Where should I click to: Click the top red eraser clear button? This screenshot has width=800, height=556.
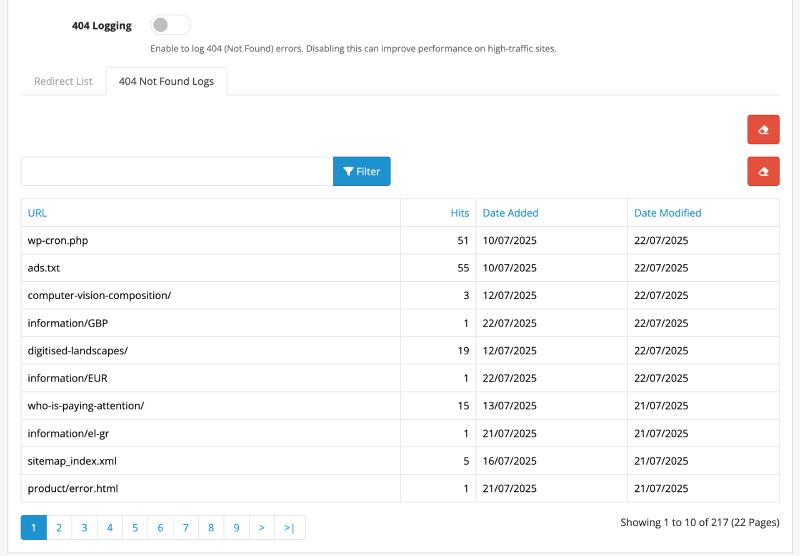(x=763, y=130)
